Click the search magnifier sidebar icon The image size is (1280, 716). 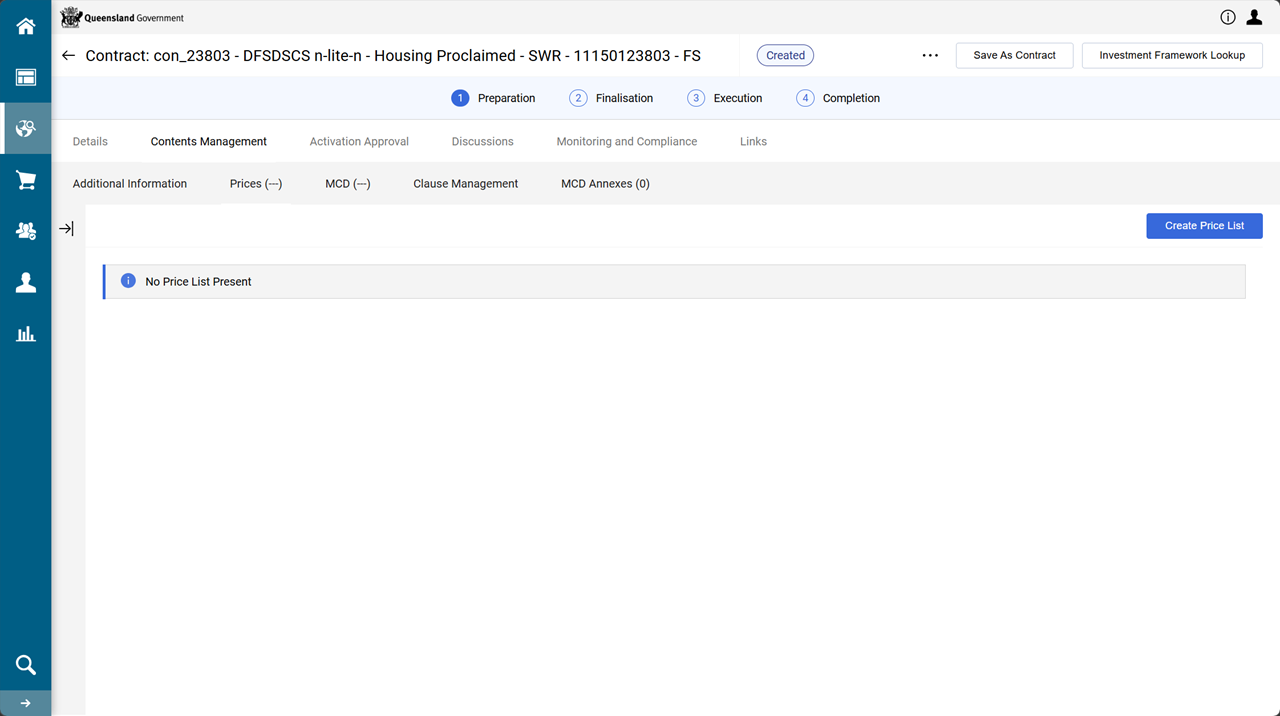click(x=26, y=665)
